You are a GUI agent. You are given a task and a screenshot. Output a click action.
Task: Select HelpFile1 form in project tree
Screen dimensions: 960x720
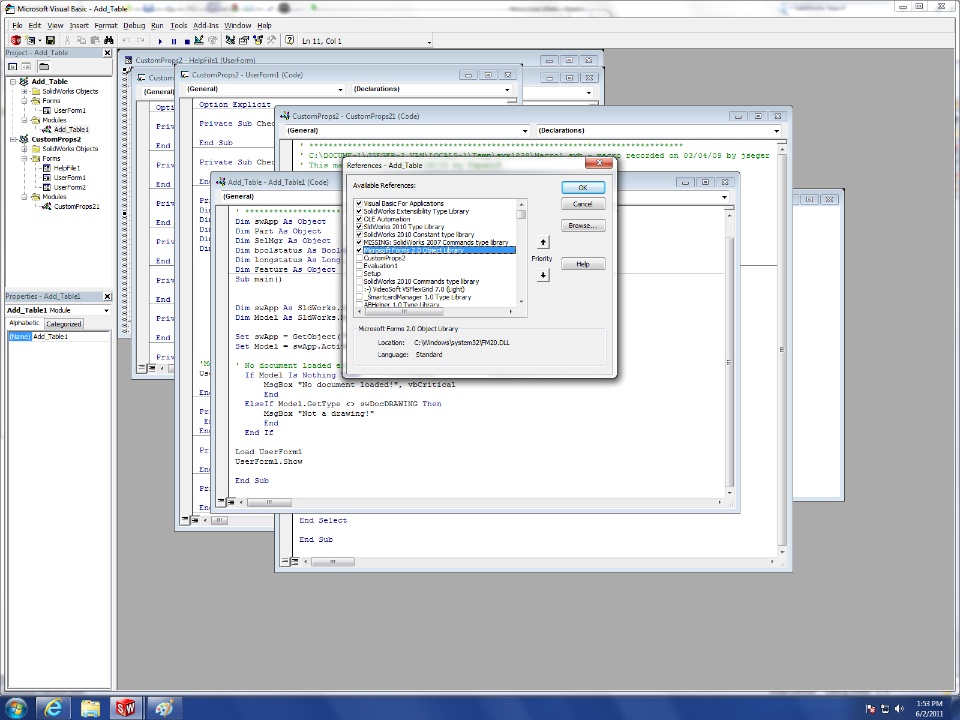[66, 168]
